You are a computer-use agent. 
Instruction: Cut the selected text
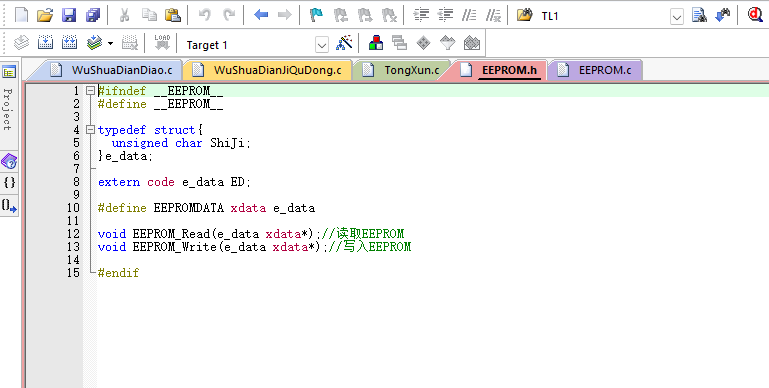click(x=125, y=15)
